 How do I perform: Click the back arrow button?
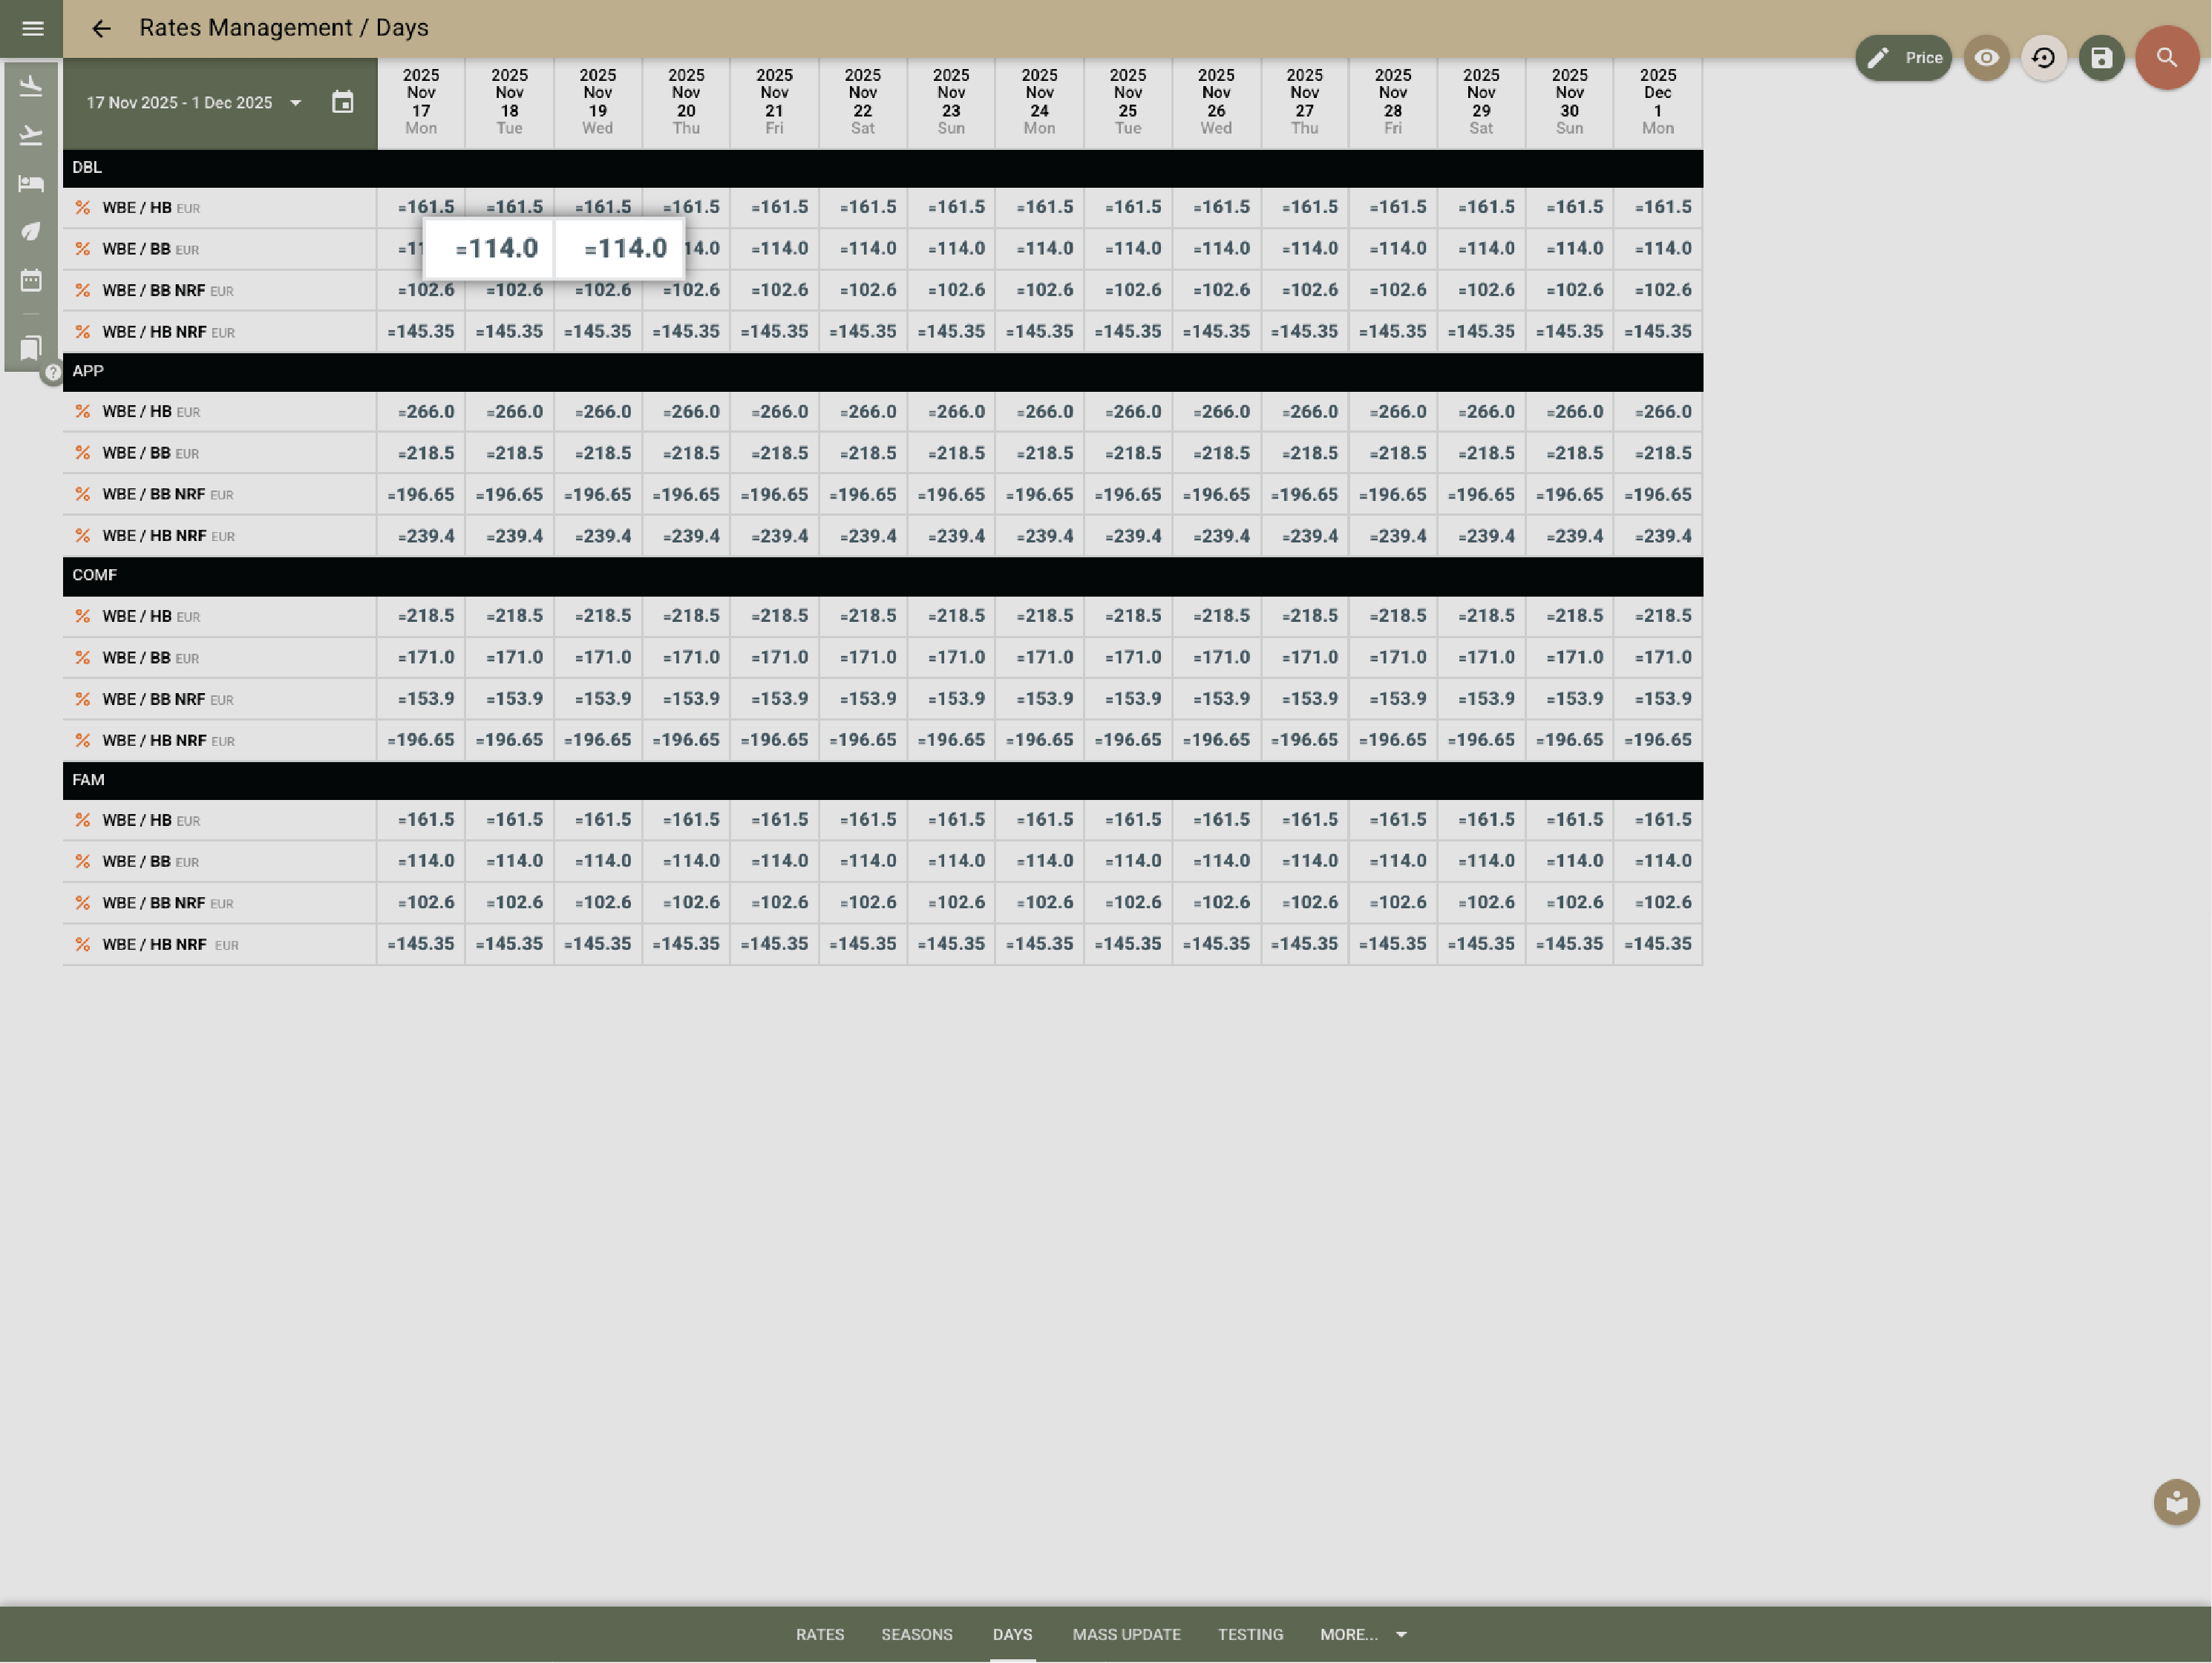click(x=101, y=28)
